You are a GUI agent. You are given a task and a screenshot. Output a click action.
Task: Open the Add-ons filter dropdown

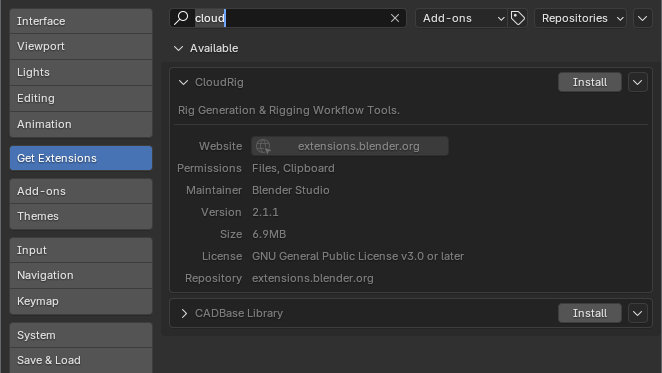[462, 18]
